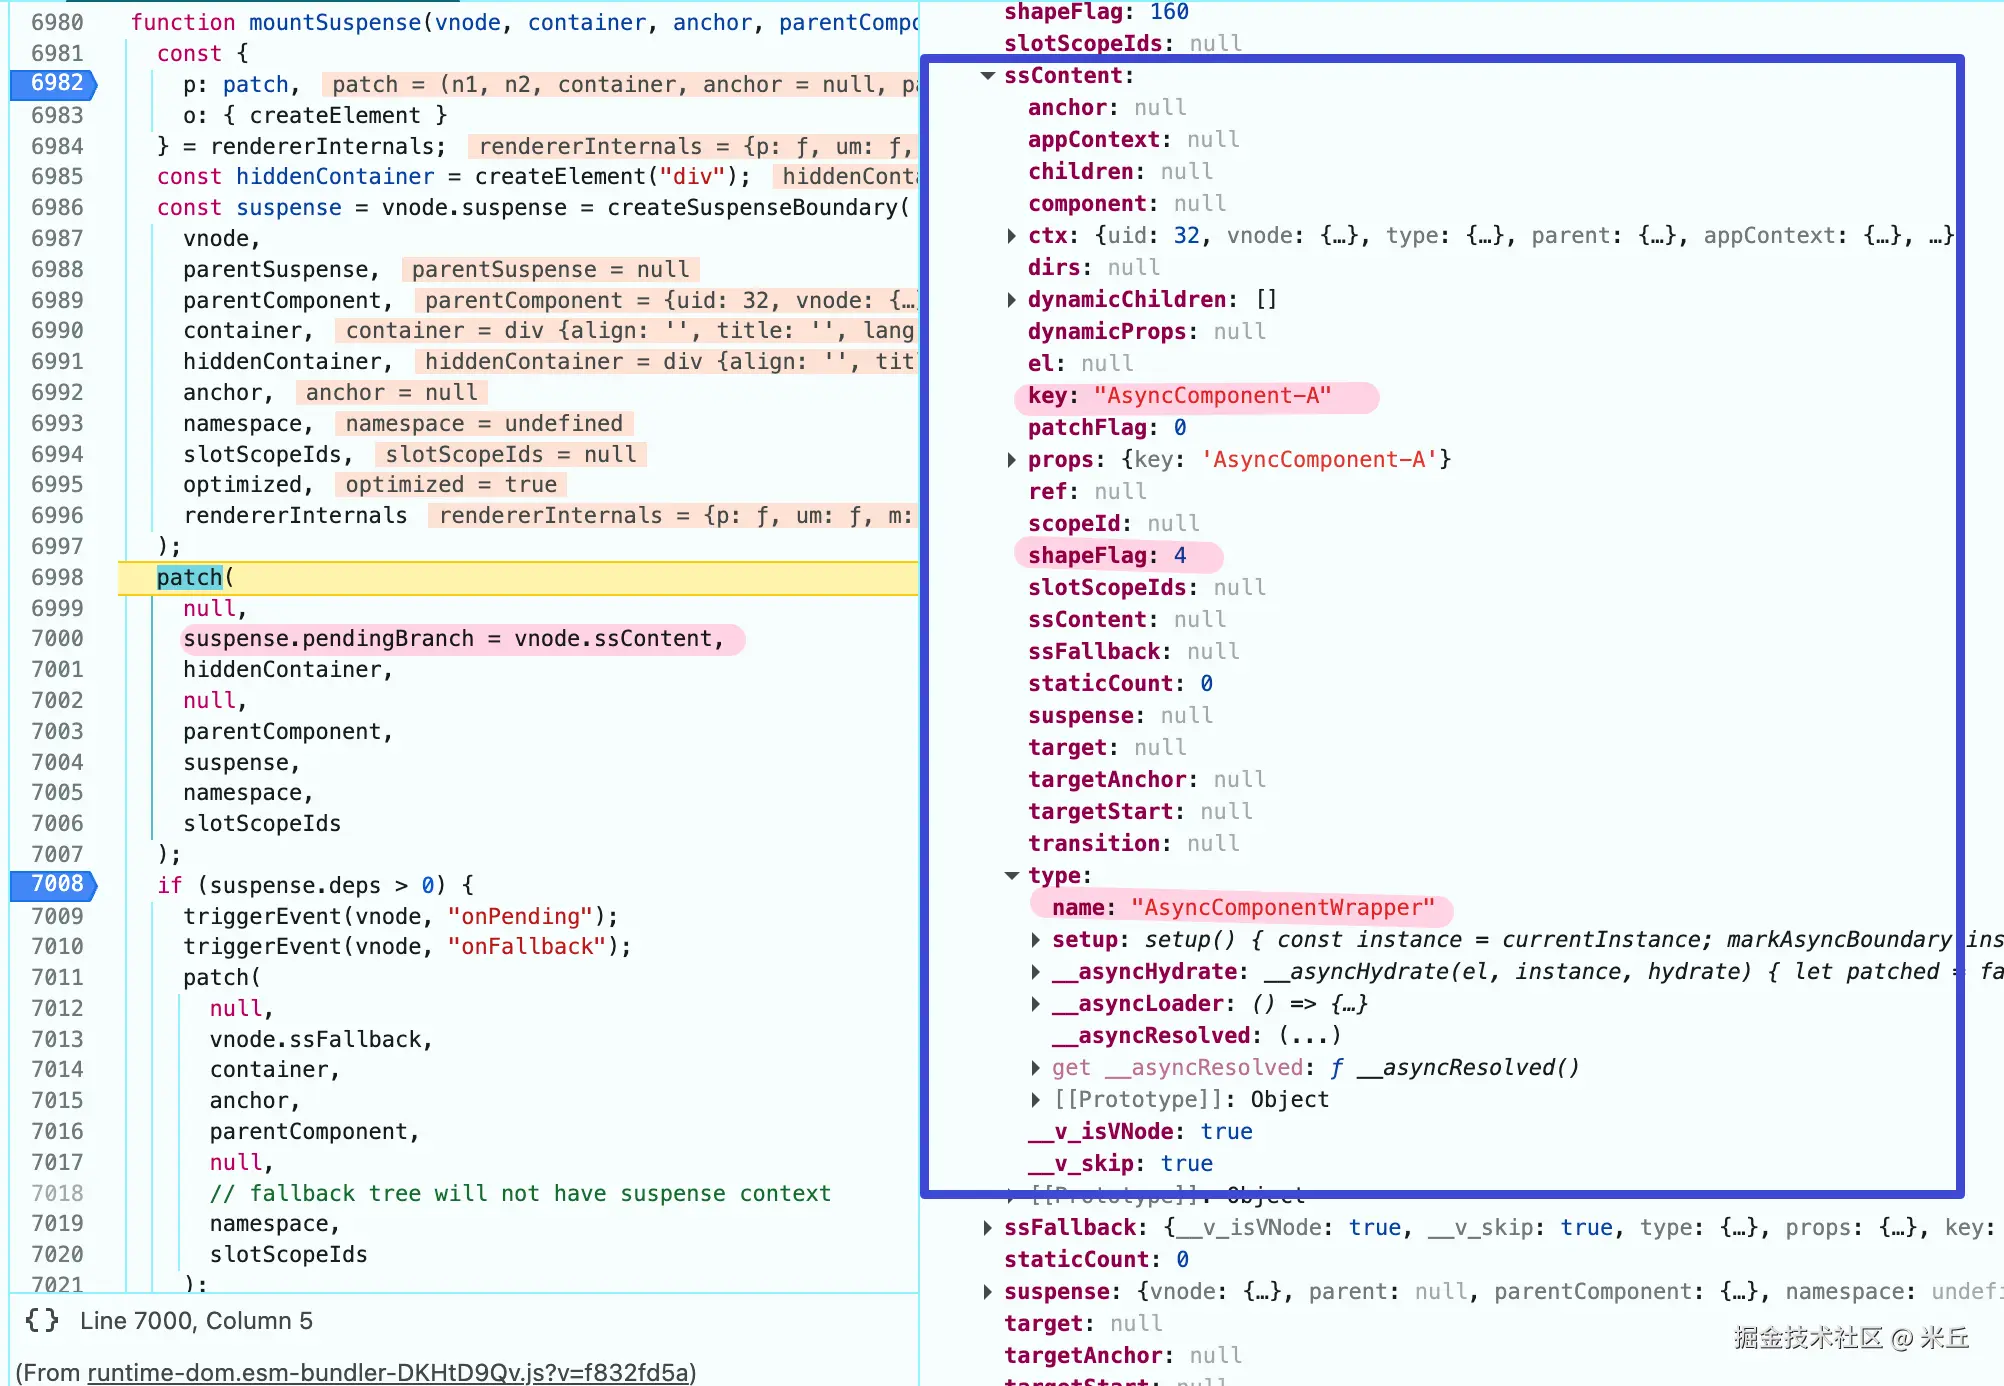Image resolution: width=2004 pixels, height=1386 pixels.
Task: Click the key "AsyncComponent-A" value
Action: [x=1212, y=396]
